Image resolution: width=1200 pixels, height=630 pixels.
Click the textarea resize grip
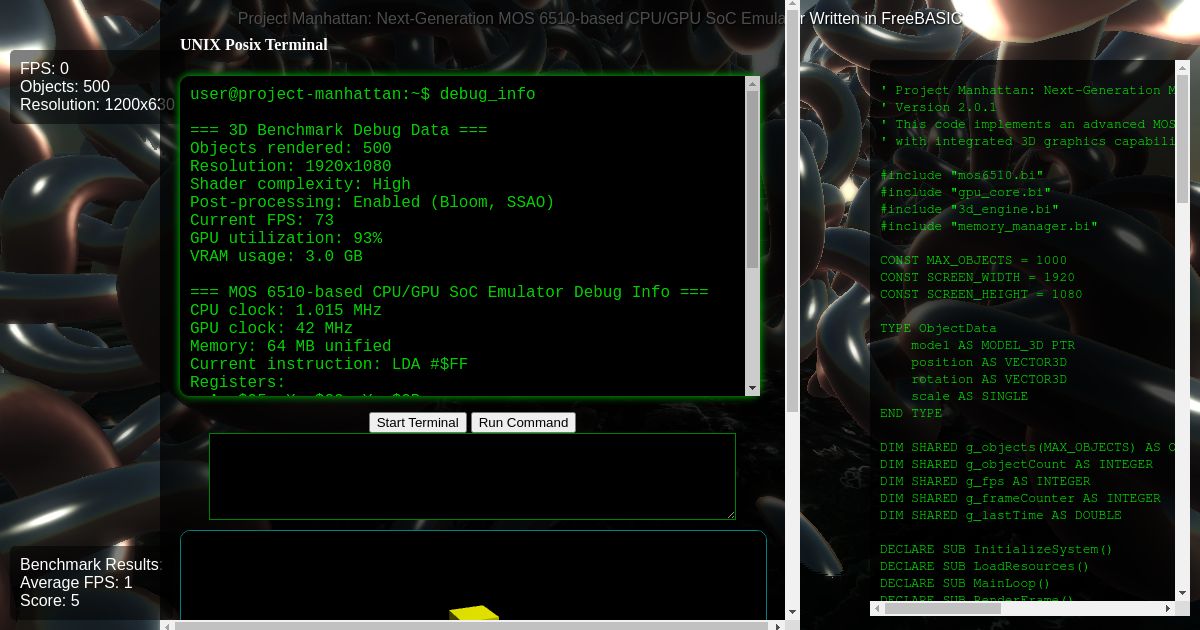[x=731, y=514]
